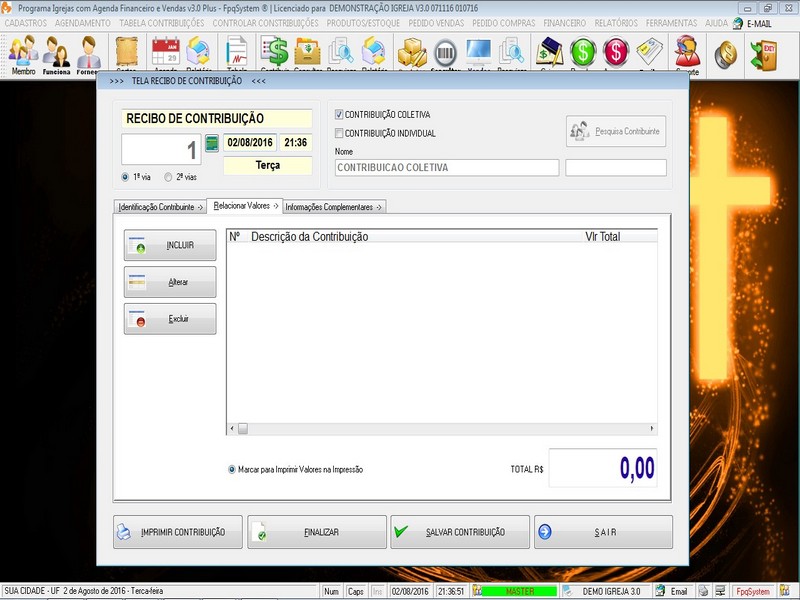Open the products boxes stock icon
Screen dimensions: 800x600
(412, 53)
